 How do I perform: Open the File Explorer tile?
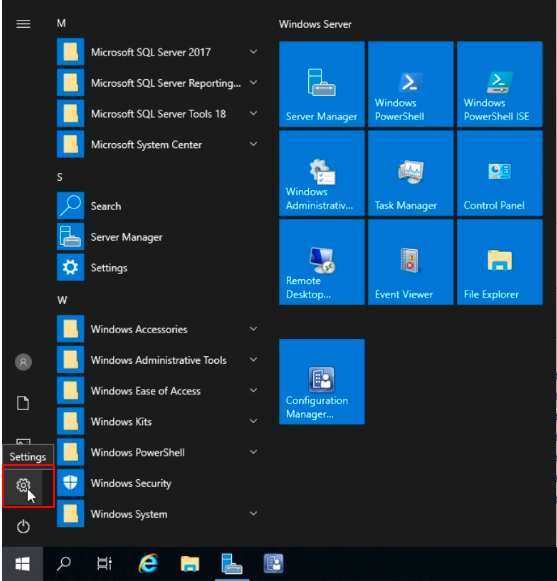point(500,262)
